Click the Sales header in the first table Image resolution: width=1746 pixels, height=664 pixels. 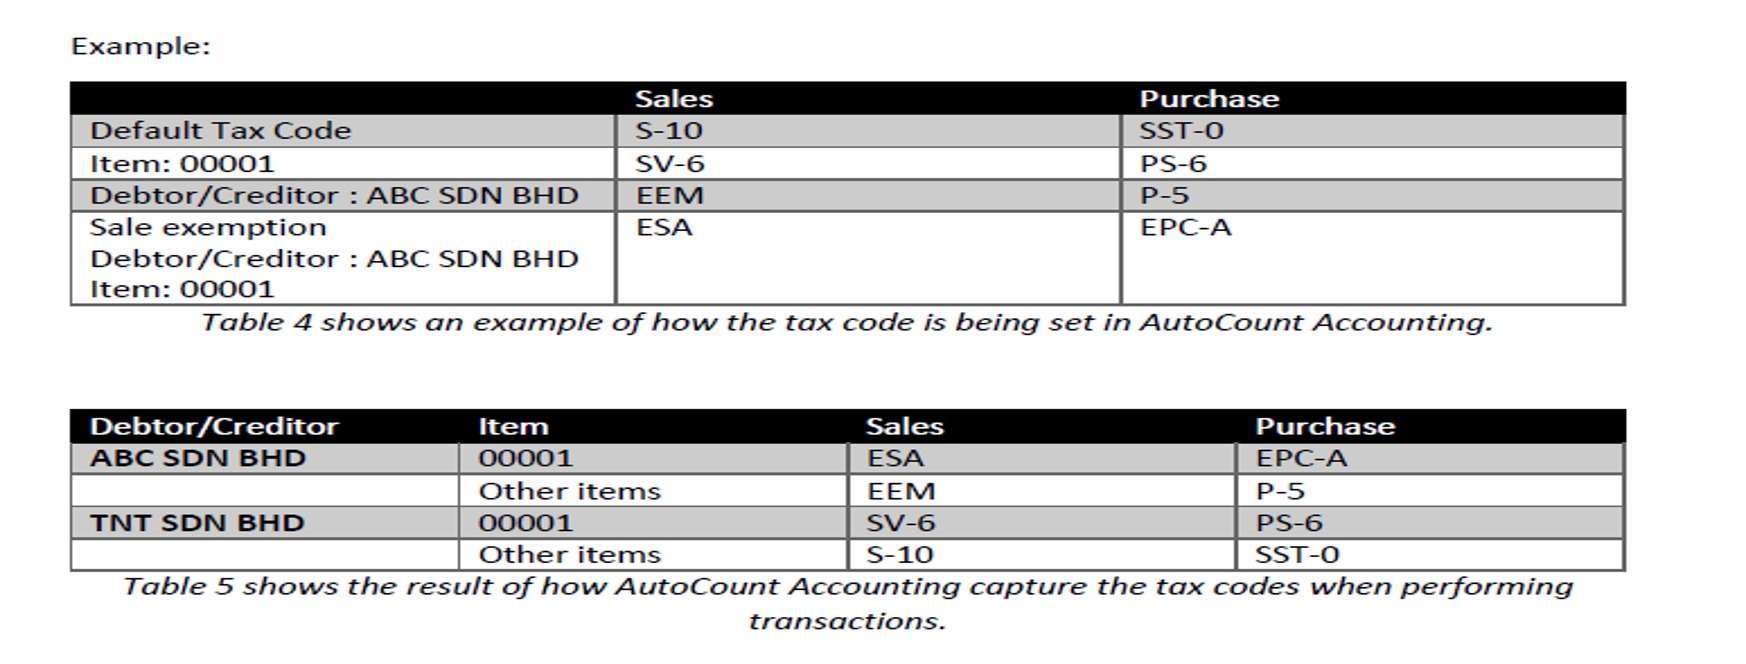click(674, 99)
